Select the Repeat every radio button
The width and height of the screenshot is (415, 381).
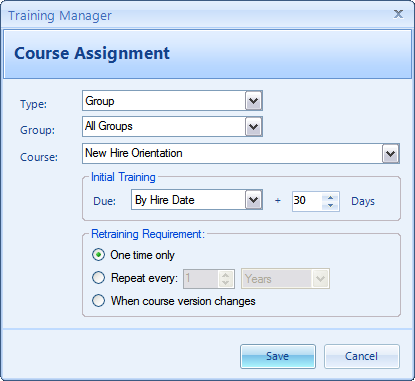(98, 278)
